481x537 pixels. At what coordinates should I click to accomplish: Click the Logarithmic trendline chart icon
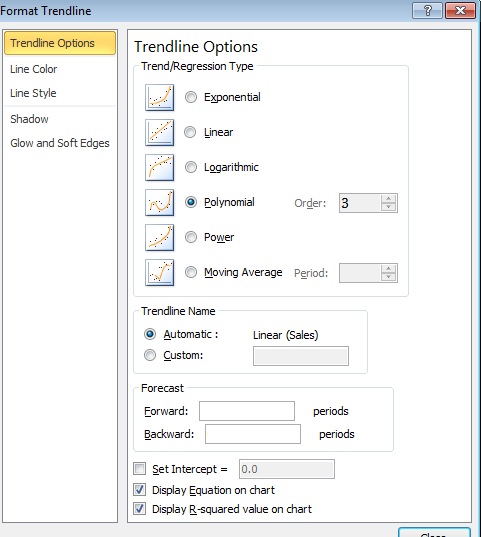[x=159, y=167]
